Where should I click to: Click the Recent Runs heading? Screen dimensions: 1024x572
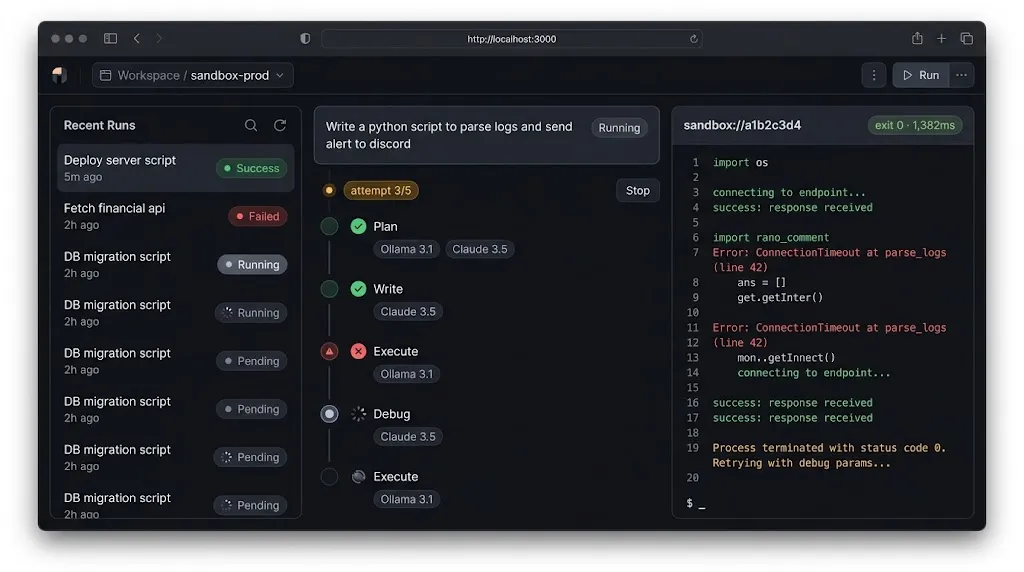99,125
